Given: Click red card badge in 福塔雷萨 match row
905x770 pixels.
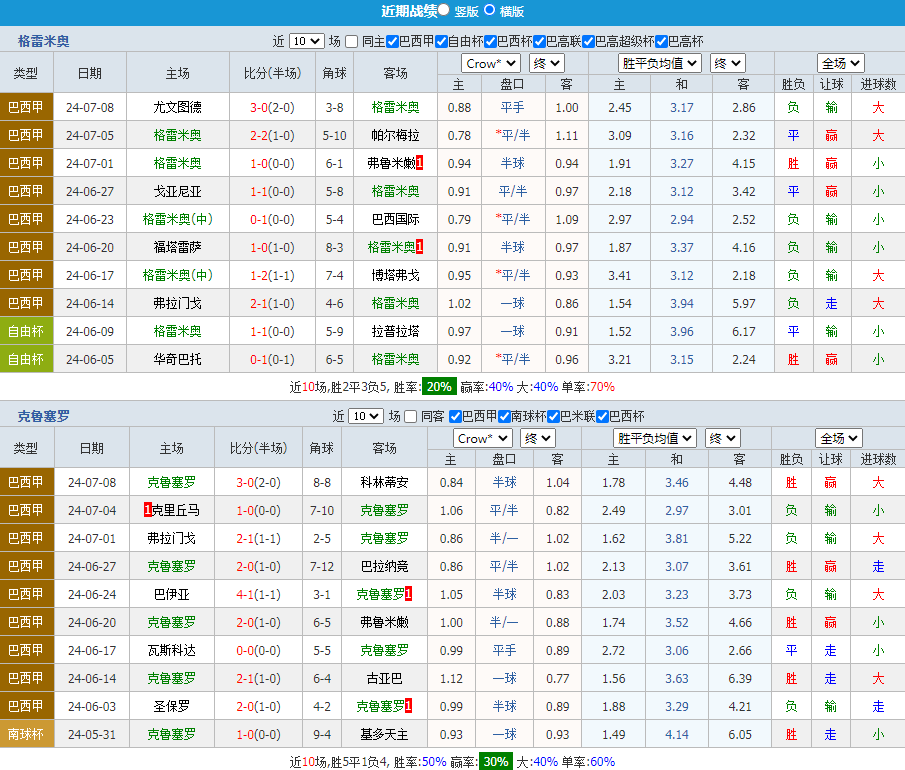Looking at the screenshot, I should (x=420, y=247).
